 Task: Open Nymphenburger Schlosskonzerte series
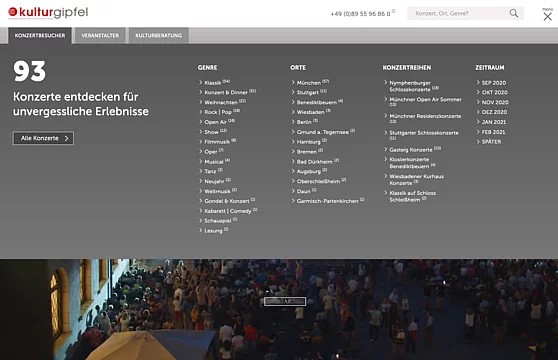pos(412,86)
